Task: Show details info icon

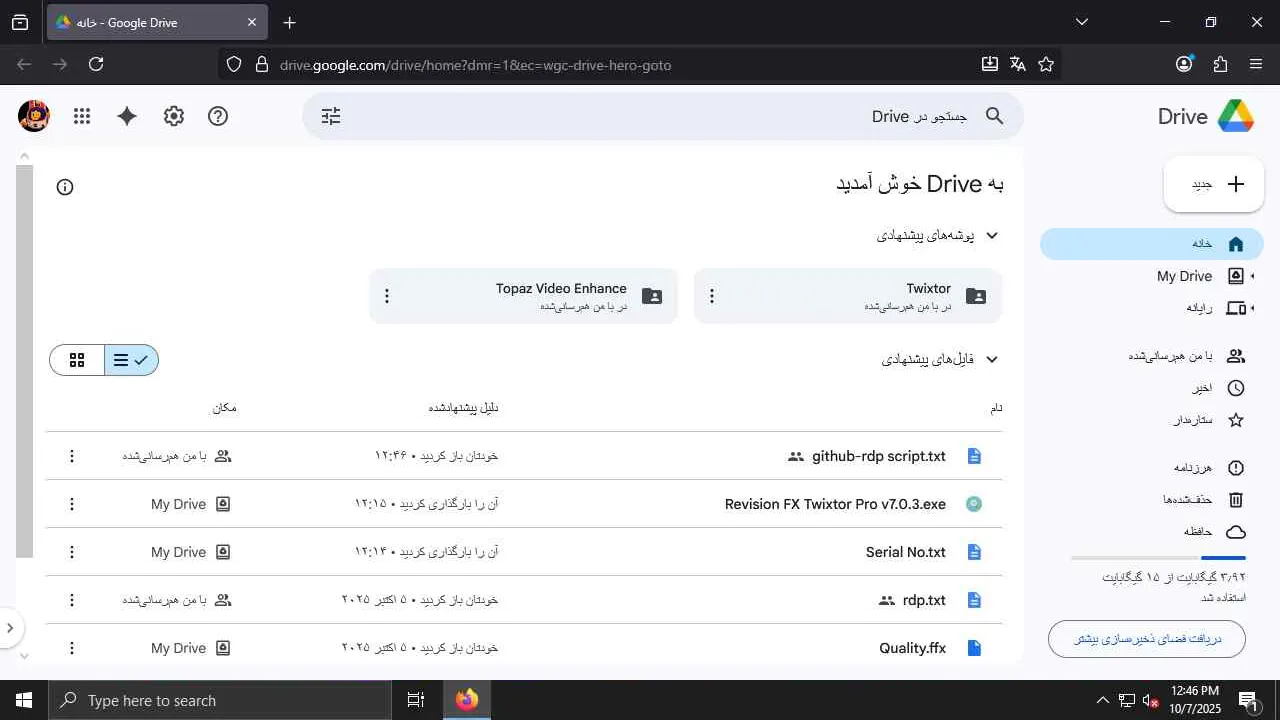Action: coord(65,187)
